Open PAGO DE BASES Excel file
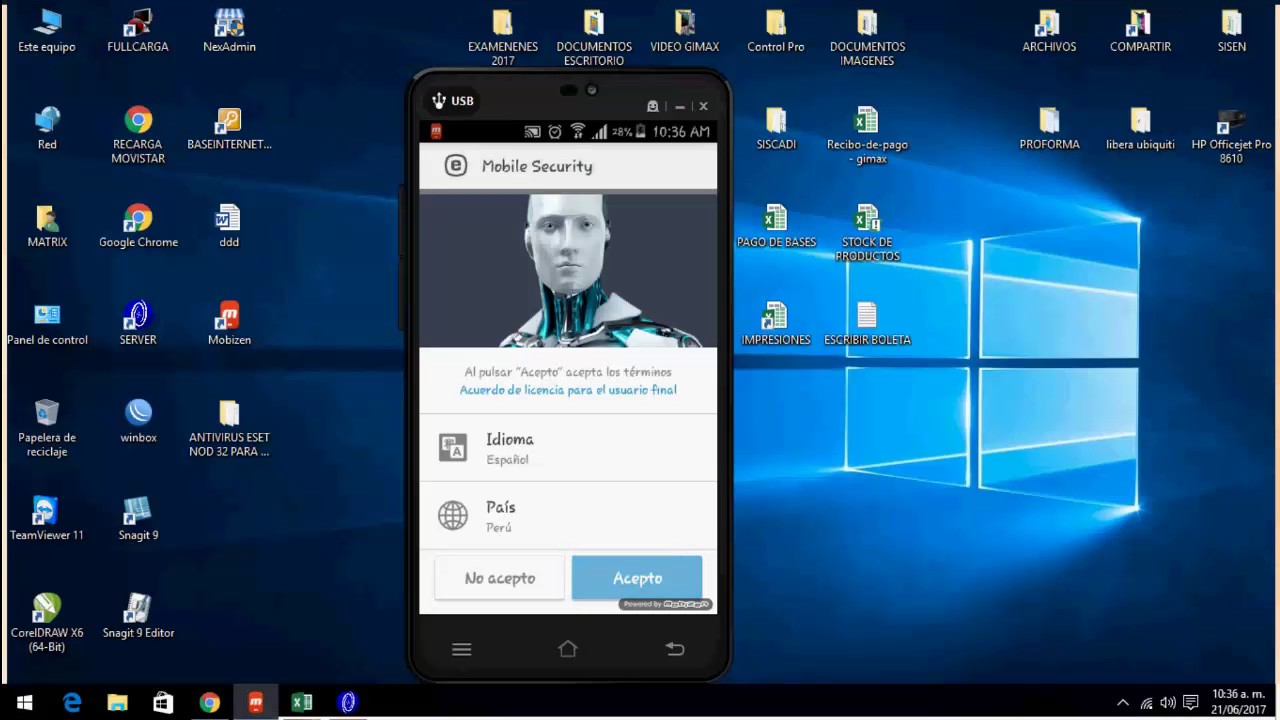1280x720 pixels. click(776, 227)
